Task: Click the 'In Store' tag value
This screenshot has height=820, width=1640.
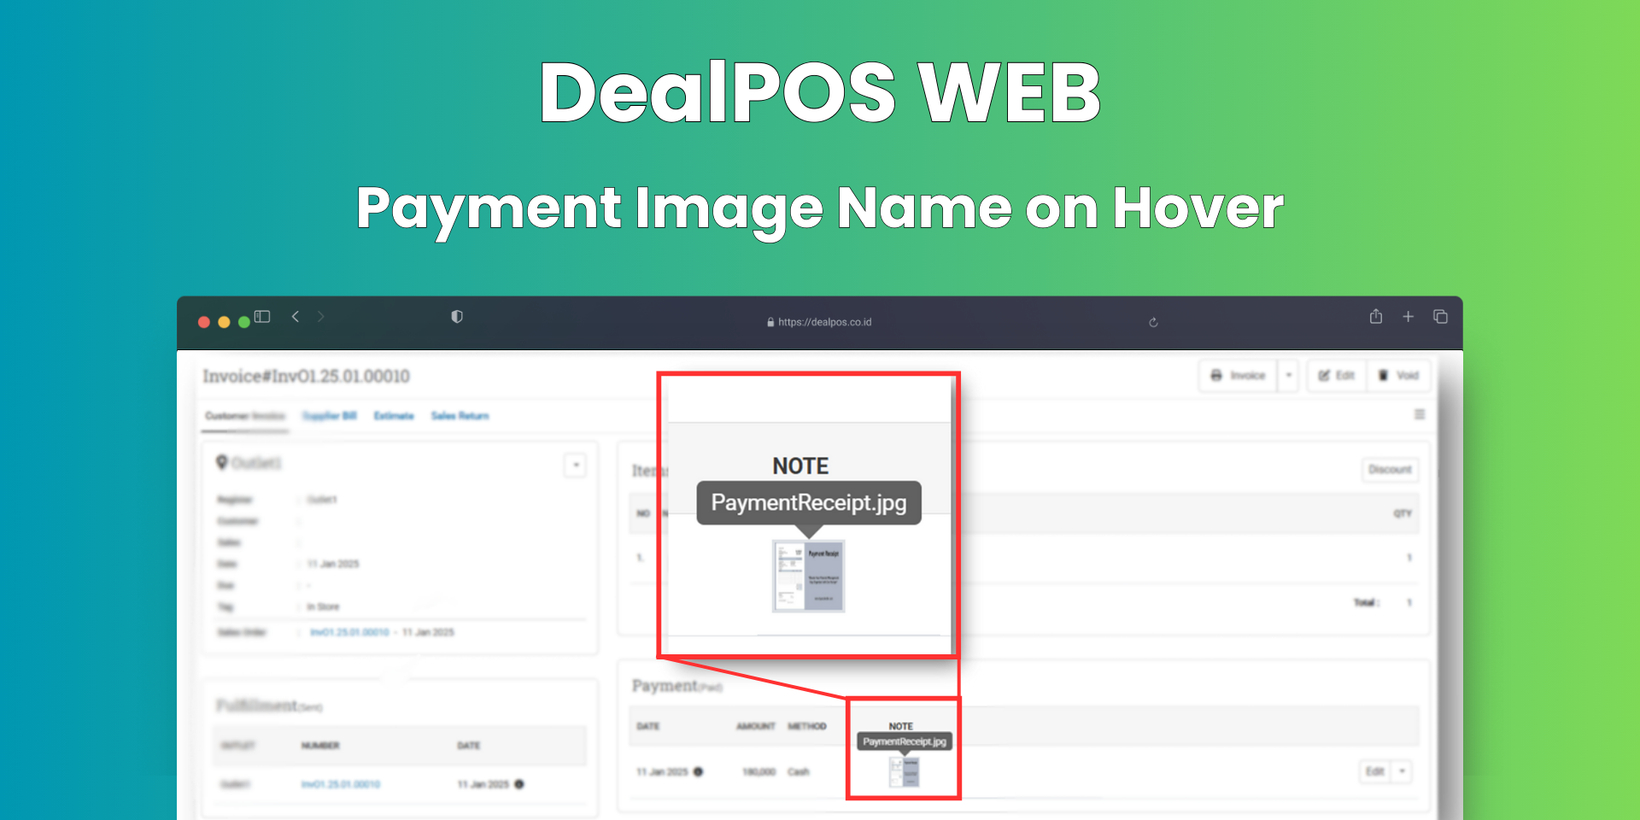Action: pos(323,607)
